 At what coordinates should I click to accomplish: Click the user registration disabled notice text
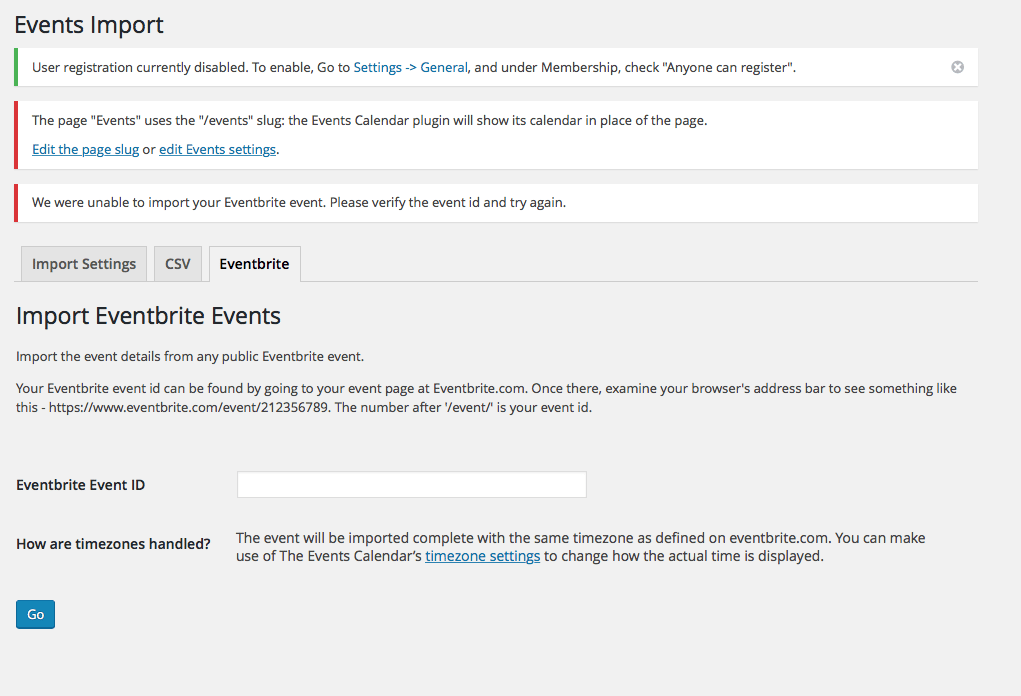pyautogui.click(x=190, y=68)
